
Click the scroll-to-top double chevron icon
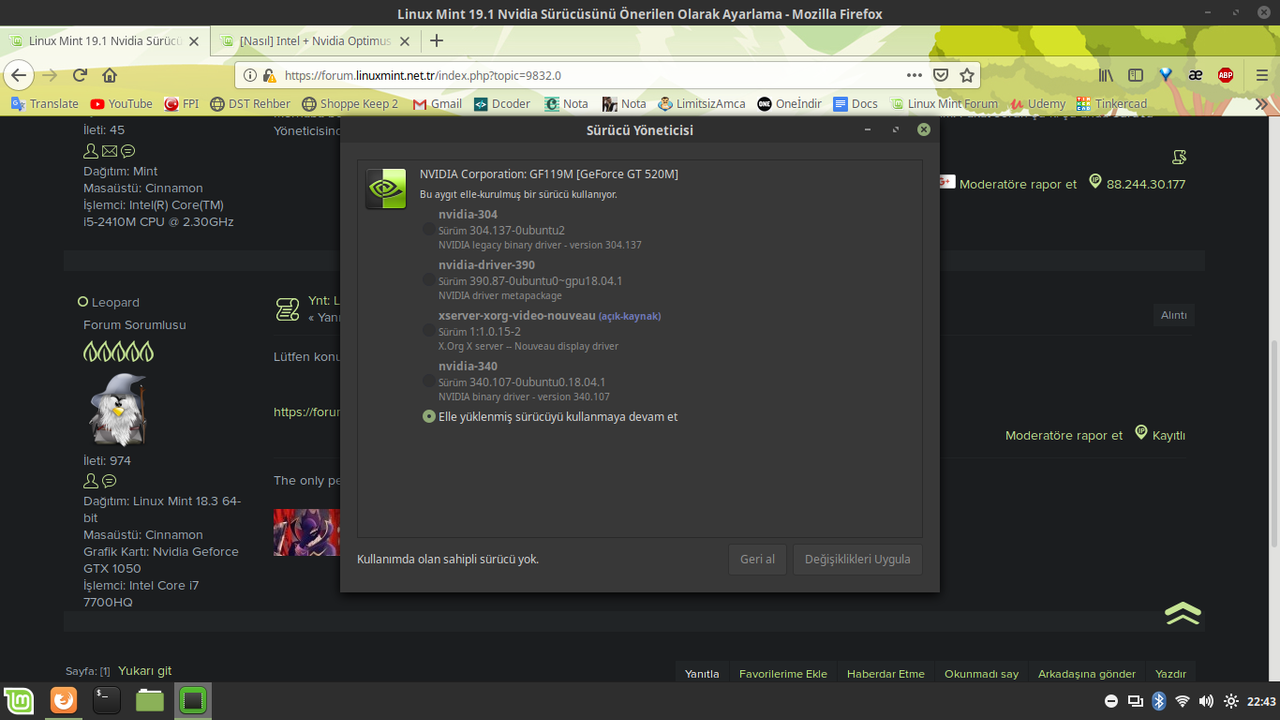coord(1183,613)
